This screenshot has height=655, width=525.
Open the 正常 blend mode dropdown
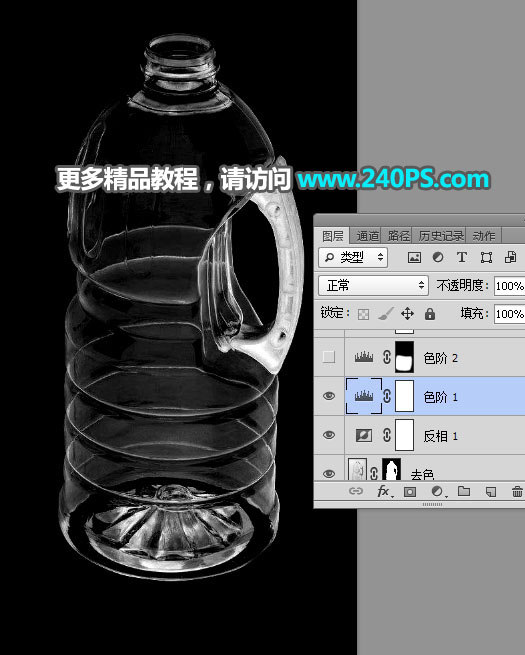tap(373, 286)
